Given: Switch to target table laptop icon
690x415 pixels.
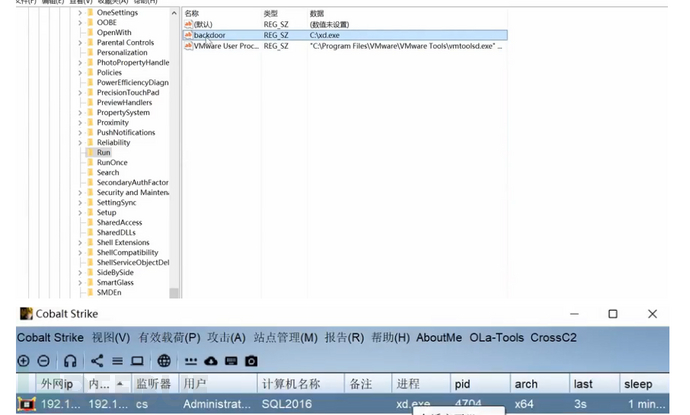Looking at the screenshot, I should coord(137,361).
